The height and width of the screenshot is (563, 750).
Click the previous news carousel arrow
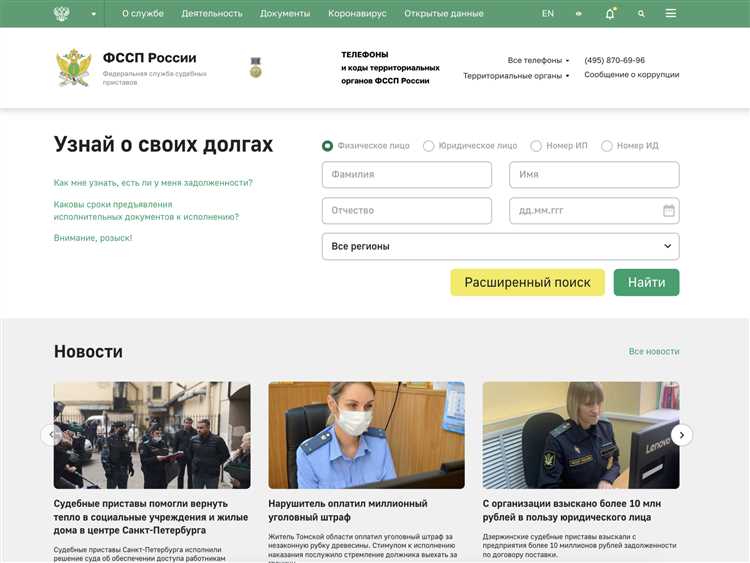tap(51, 435)
